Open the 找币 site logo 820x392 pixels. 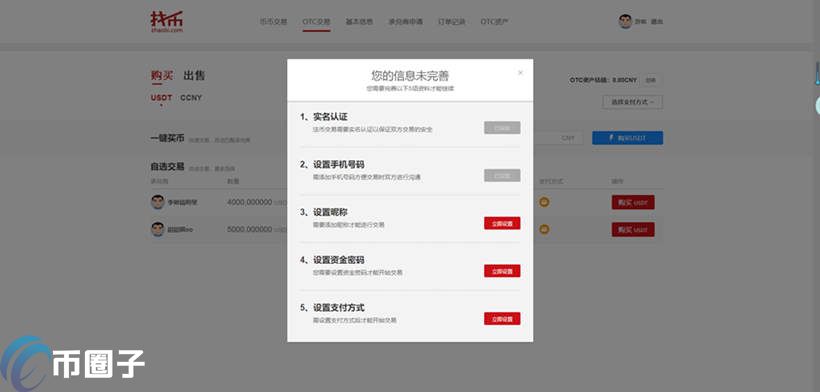click(x=167, y=22)
